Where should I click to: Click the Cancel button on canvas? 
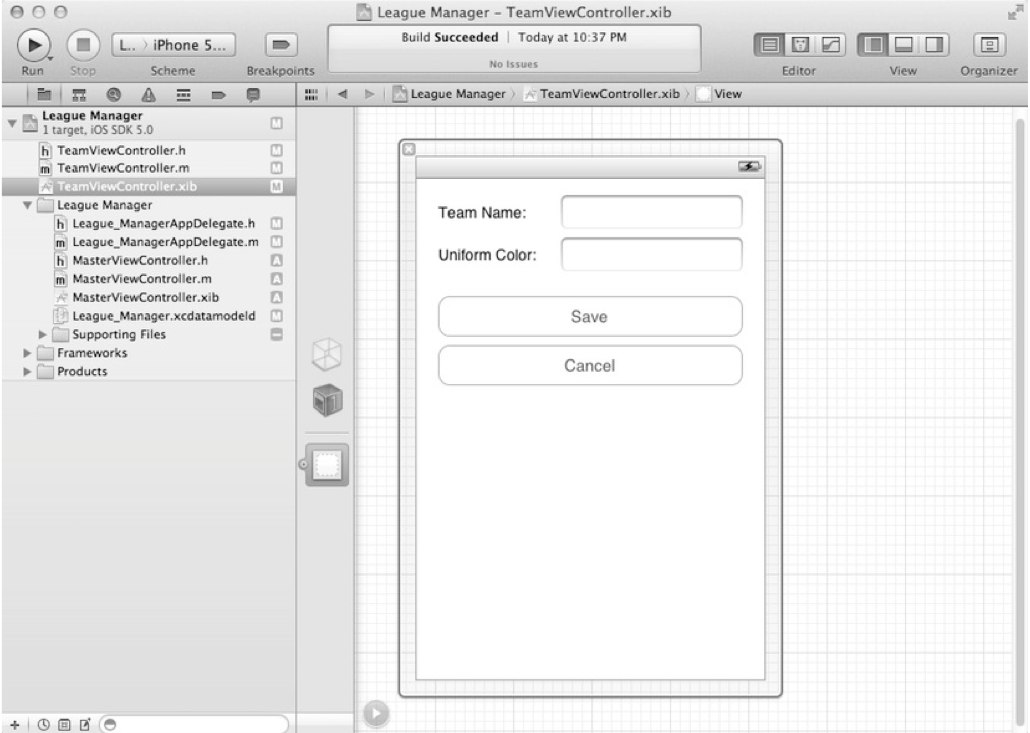pyautogui.click(x=590, y=365)
